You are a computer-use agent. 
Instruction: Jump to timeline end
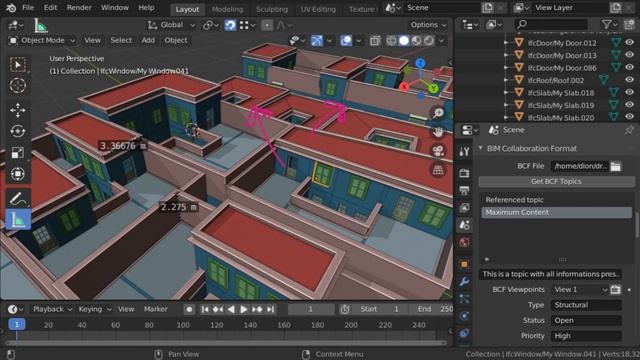coord(270,309)
